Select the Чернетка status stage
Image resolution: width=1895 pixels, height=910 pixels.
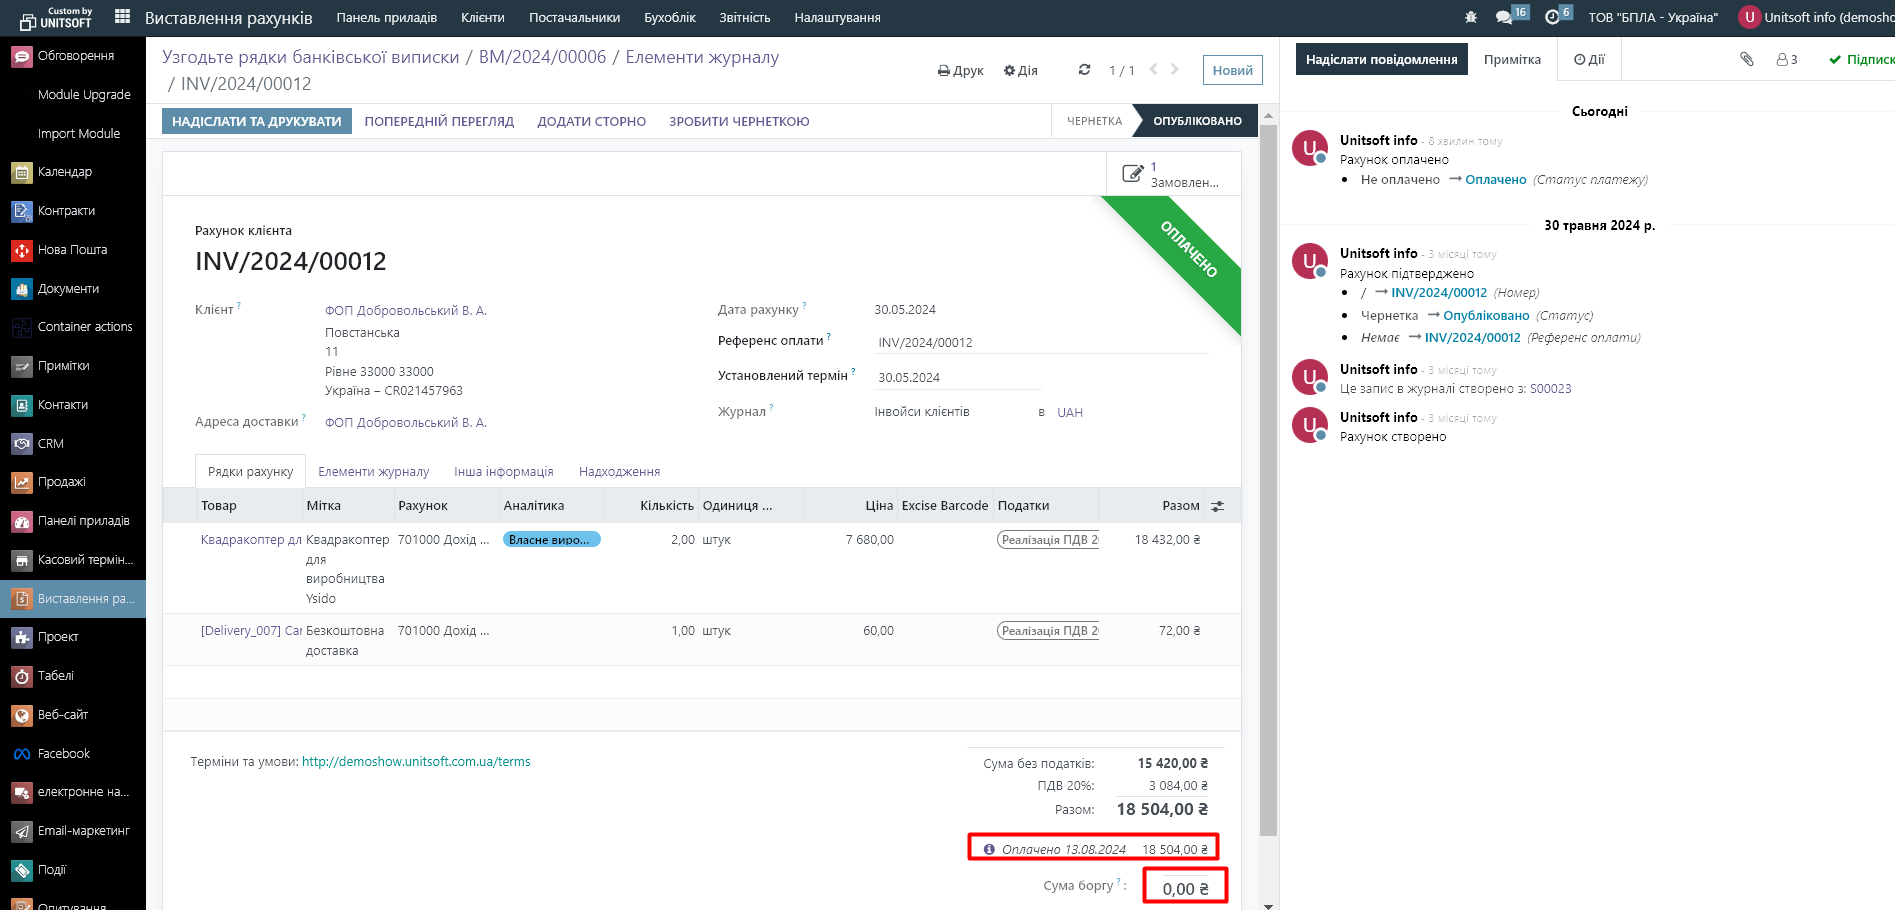[1094, 121]
